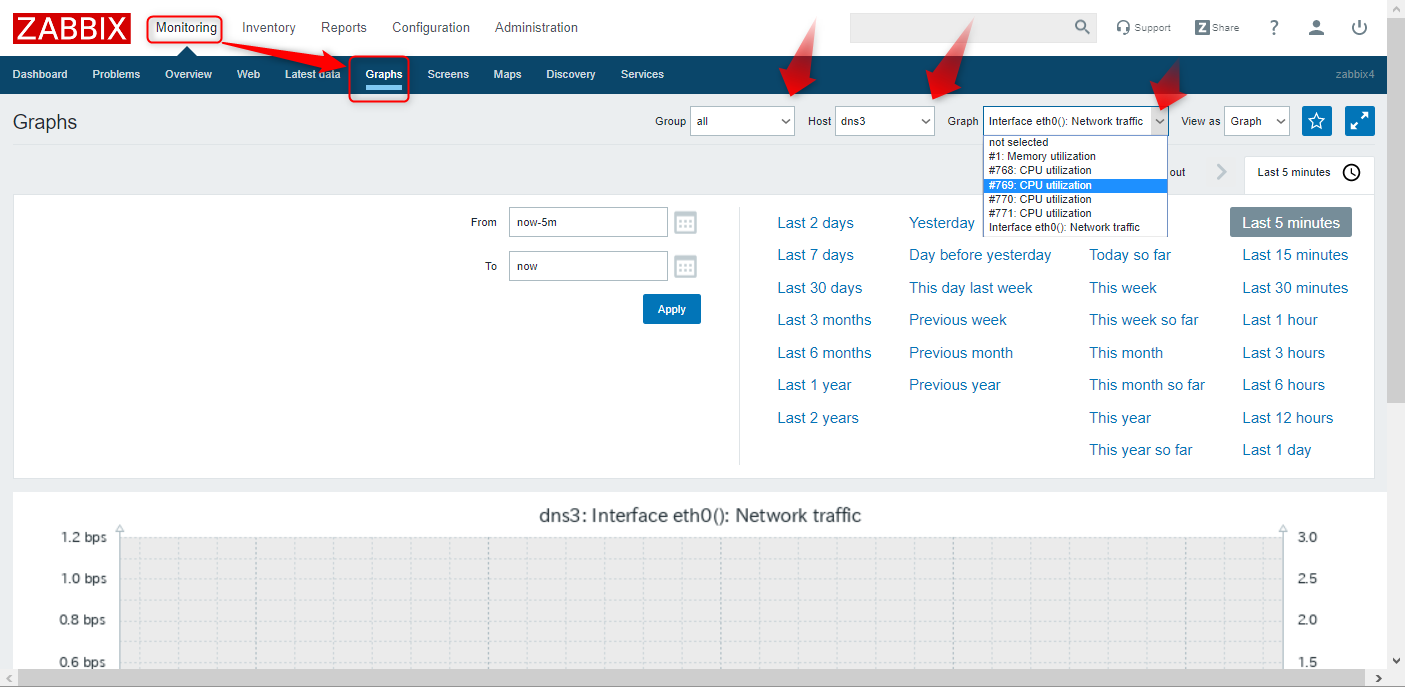Click the clock icon in time tab

1351,172
